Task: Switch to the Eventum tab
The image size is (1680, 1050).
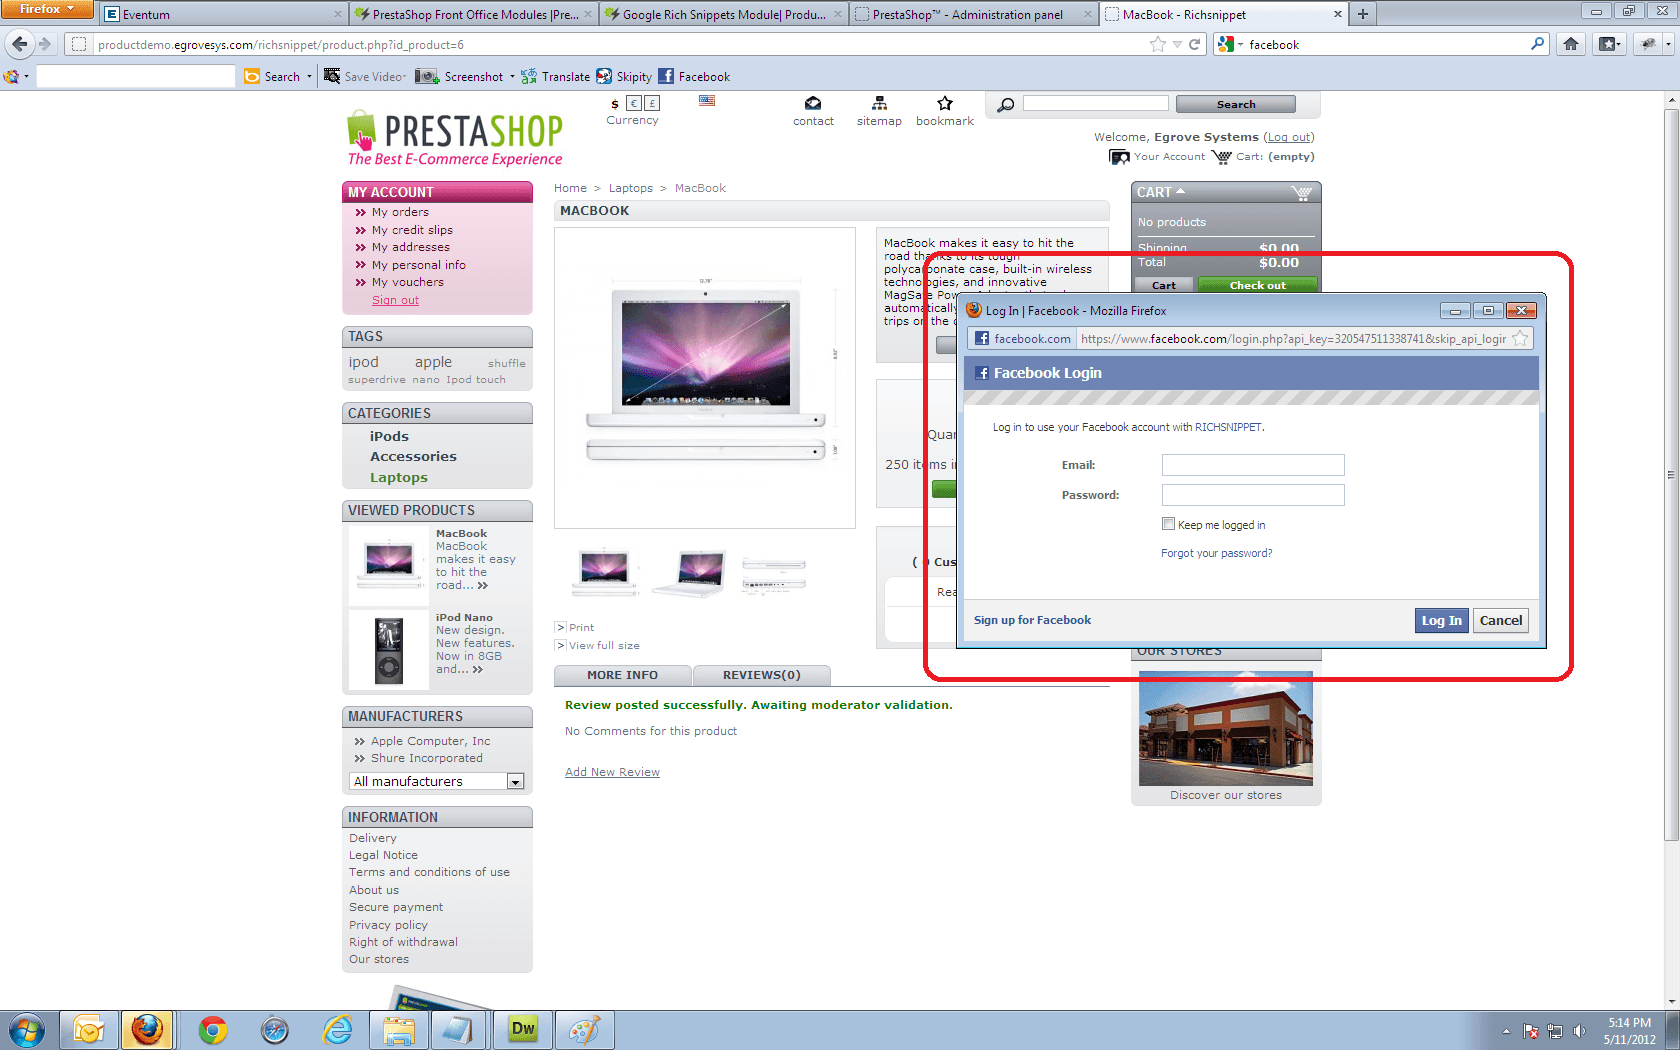Action: (x=222, y=14)
